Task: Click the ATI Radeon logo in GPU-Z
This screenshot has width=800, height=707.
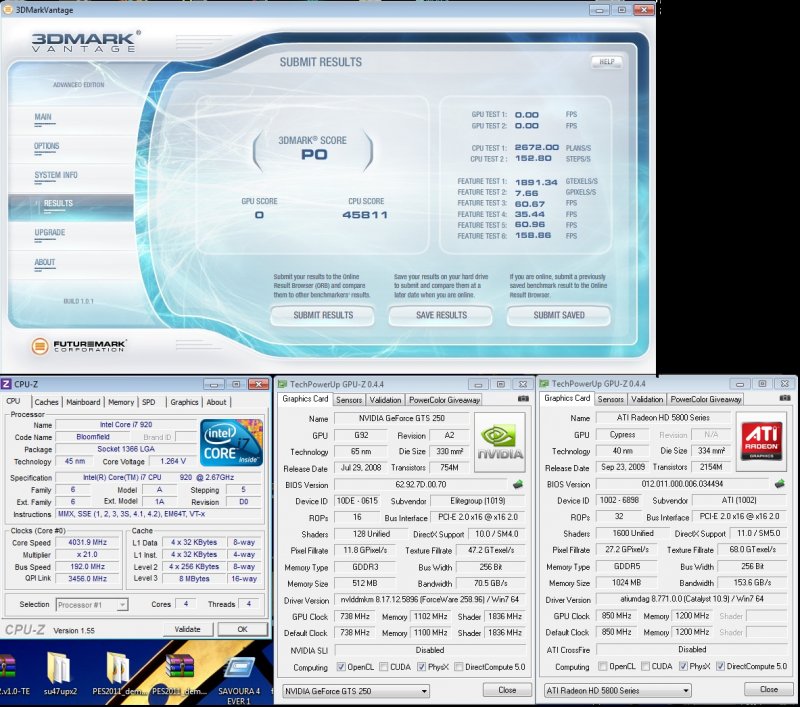Action: [x=761, y=441]
